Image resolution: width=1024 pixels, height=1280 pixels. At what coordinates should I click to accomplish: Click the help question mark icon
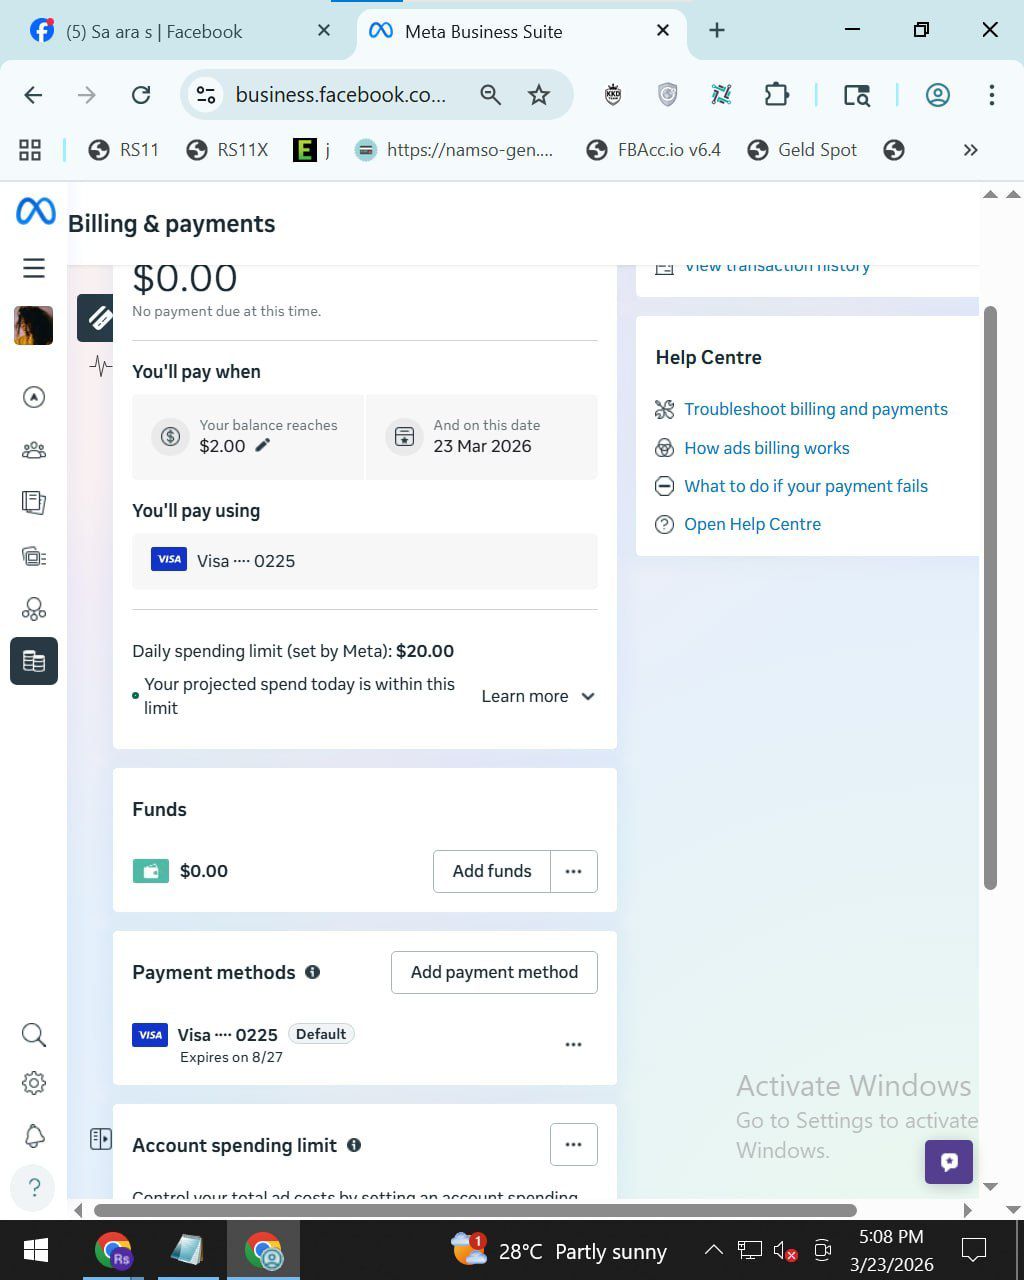[34, 1188]
